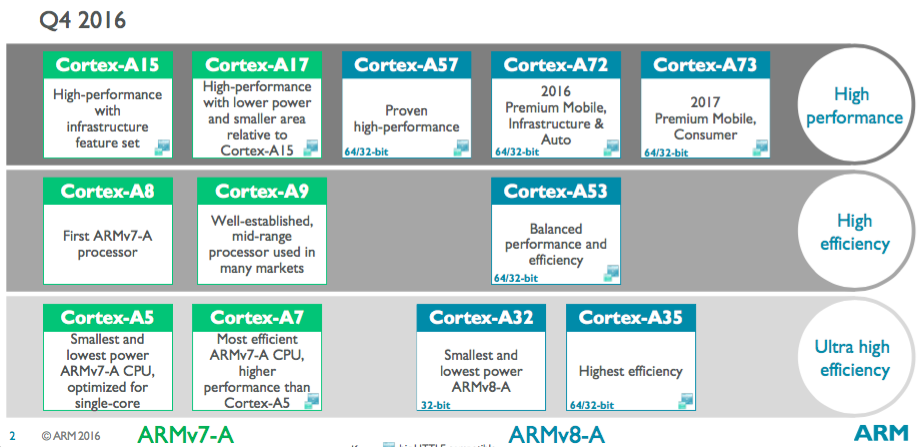
Task: Select the Cortex-A5 header
Action: pos(108,317)
